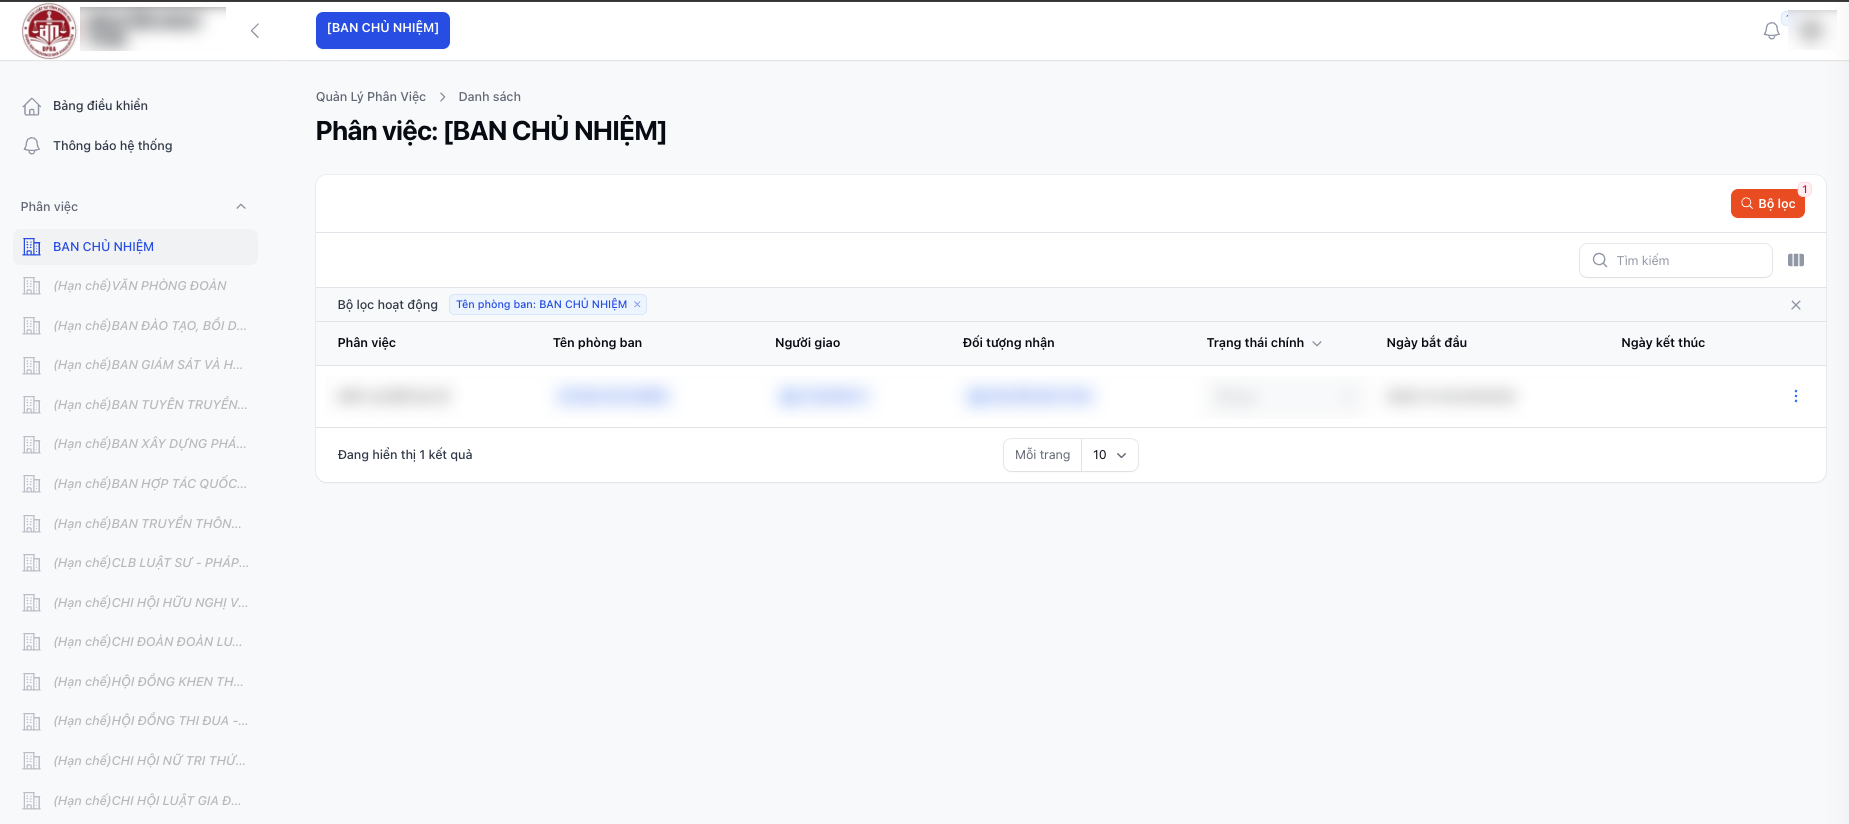
Task: Collapse the Phân việc sidebar group
Action: [240, 207]
